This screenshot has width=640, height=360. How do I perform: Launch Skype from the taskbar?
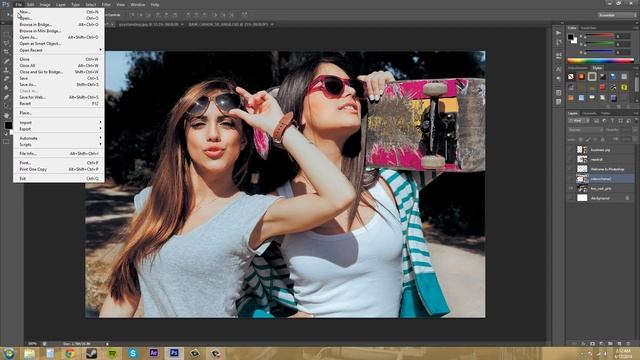tap(133, 353)
